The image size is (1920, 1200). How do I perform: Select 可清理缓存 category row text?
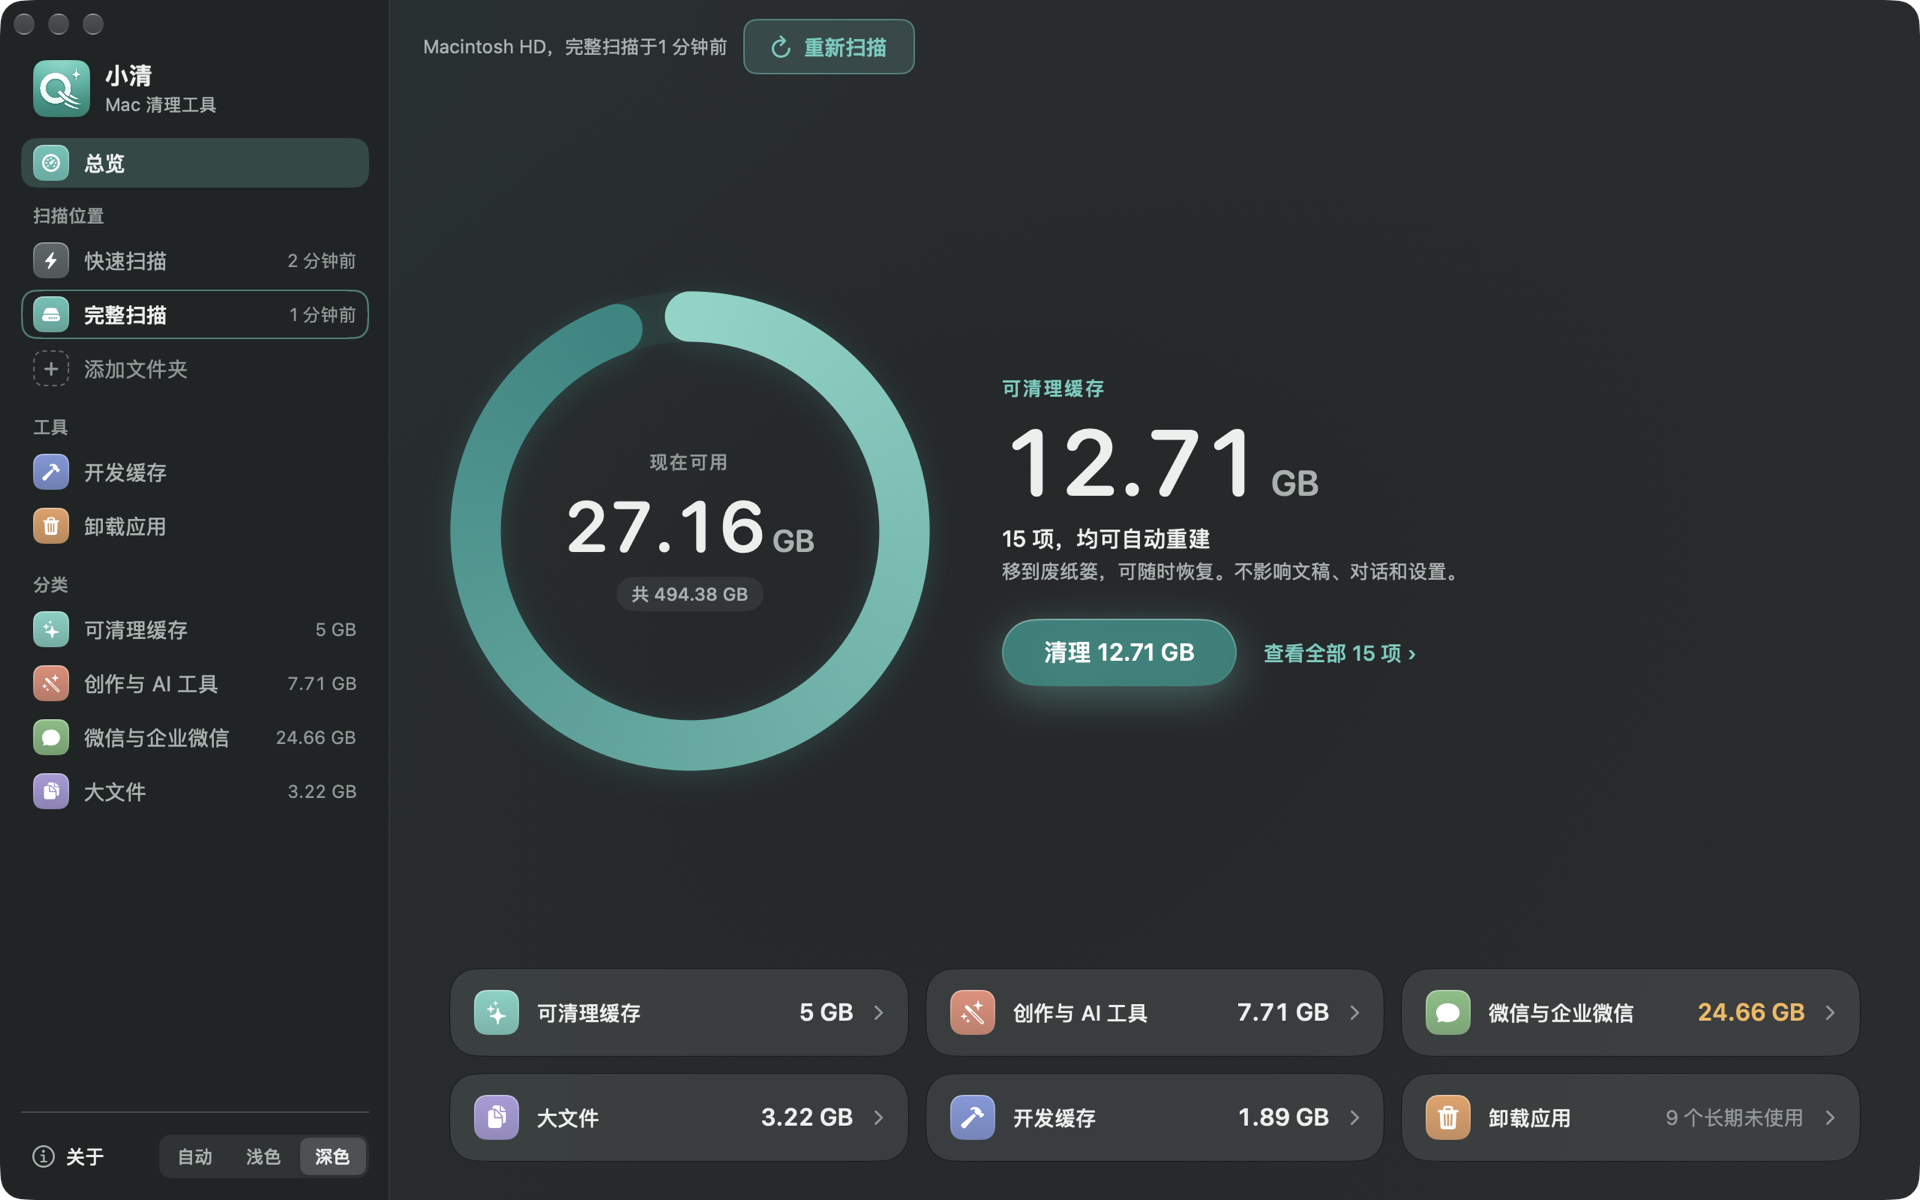pos(136,630)
